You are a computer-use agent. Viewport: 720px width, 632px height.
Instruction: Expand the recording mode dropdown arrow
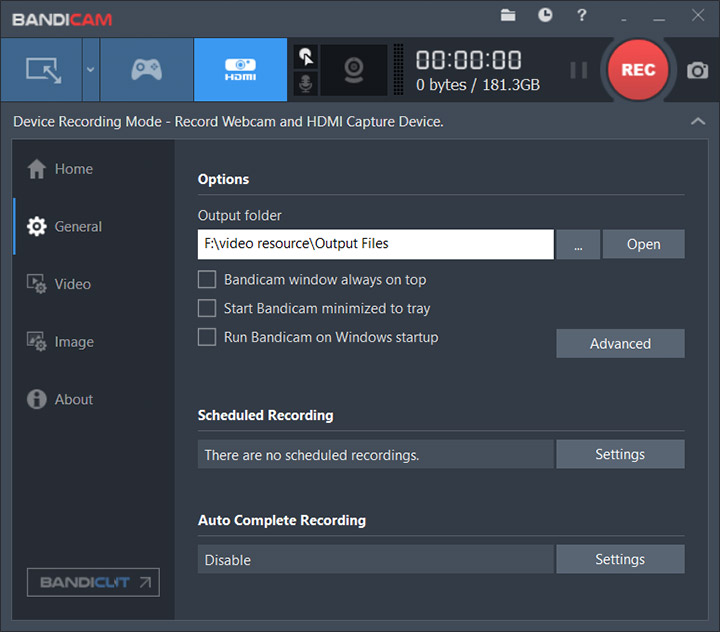pyautogui.click(x=90, y=70)
